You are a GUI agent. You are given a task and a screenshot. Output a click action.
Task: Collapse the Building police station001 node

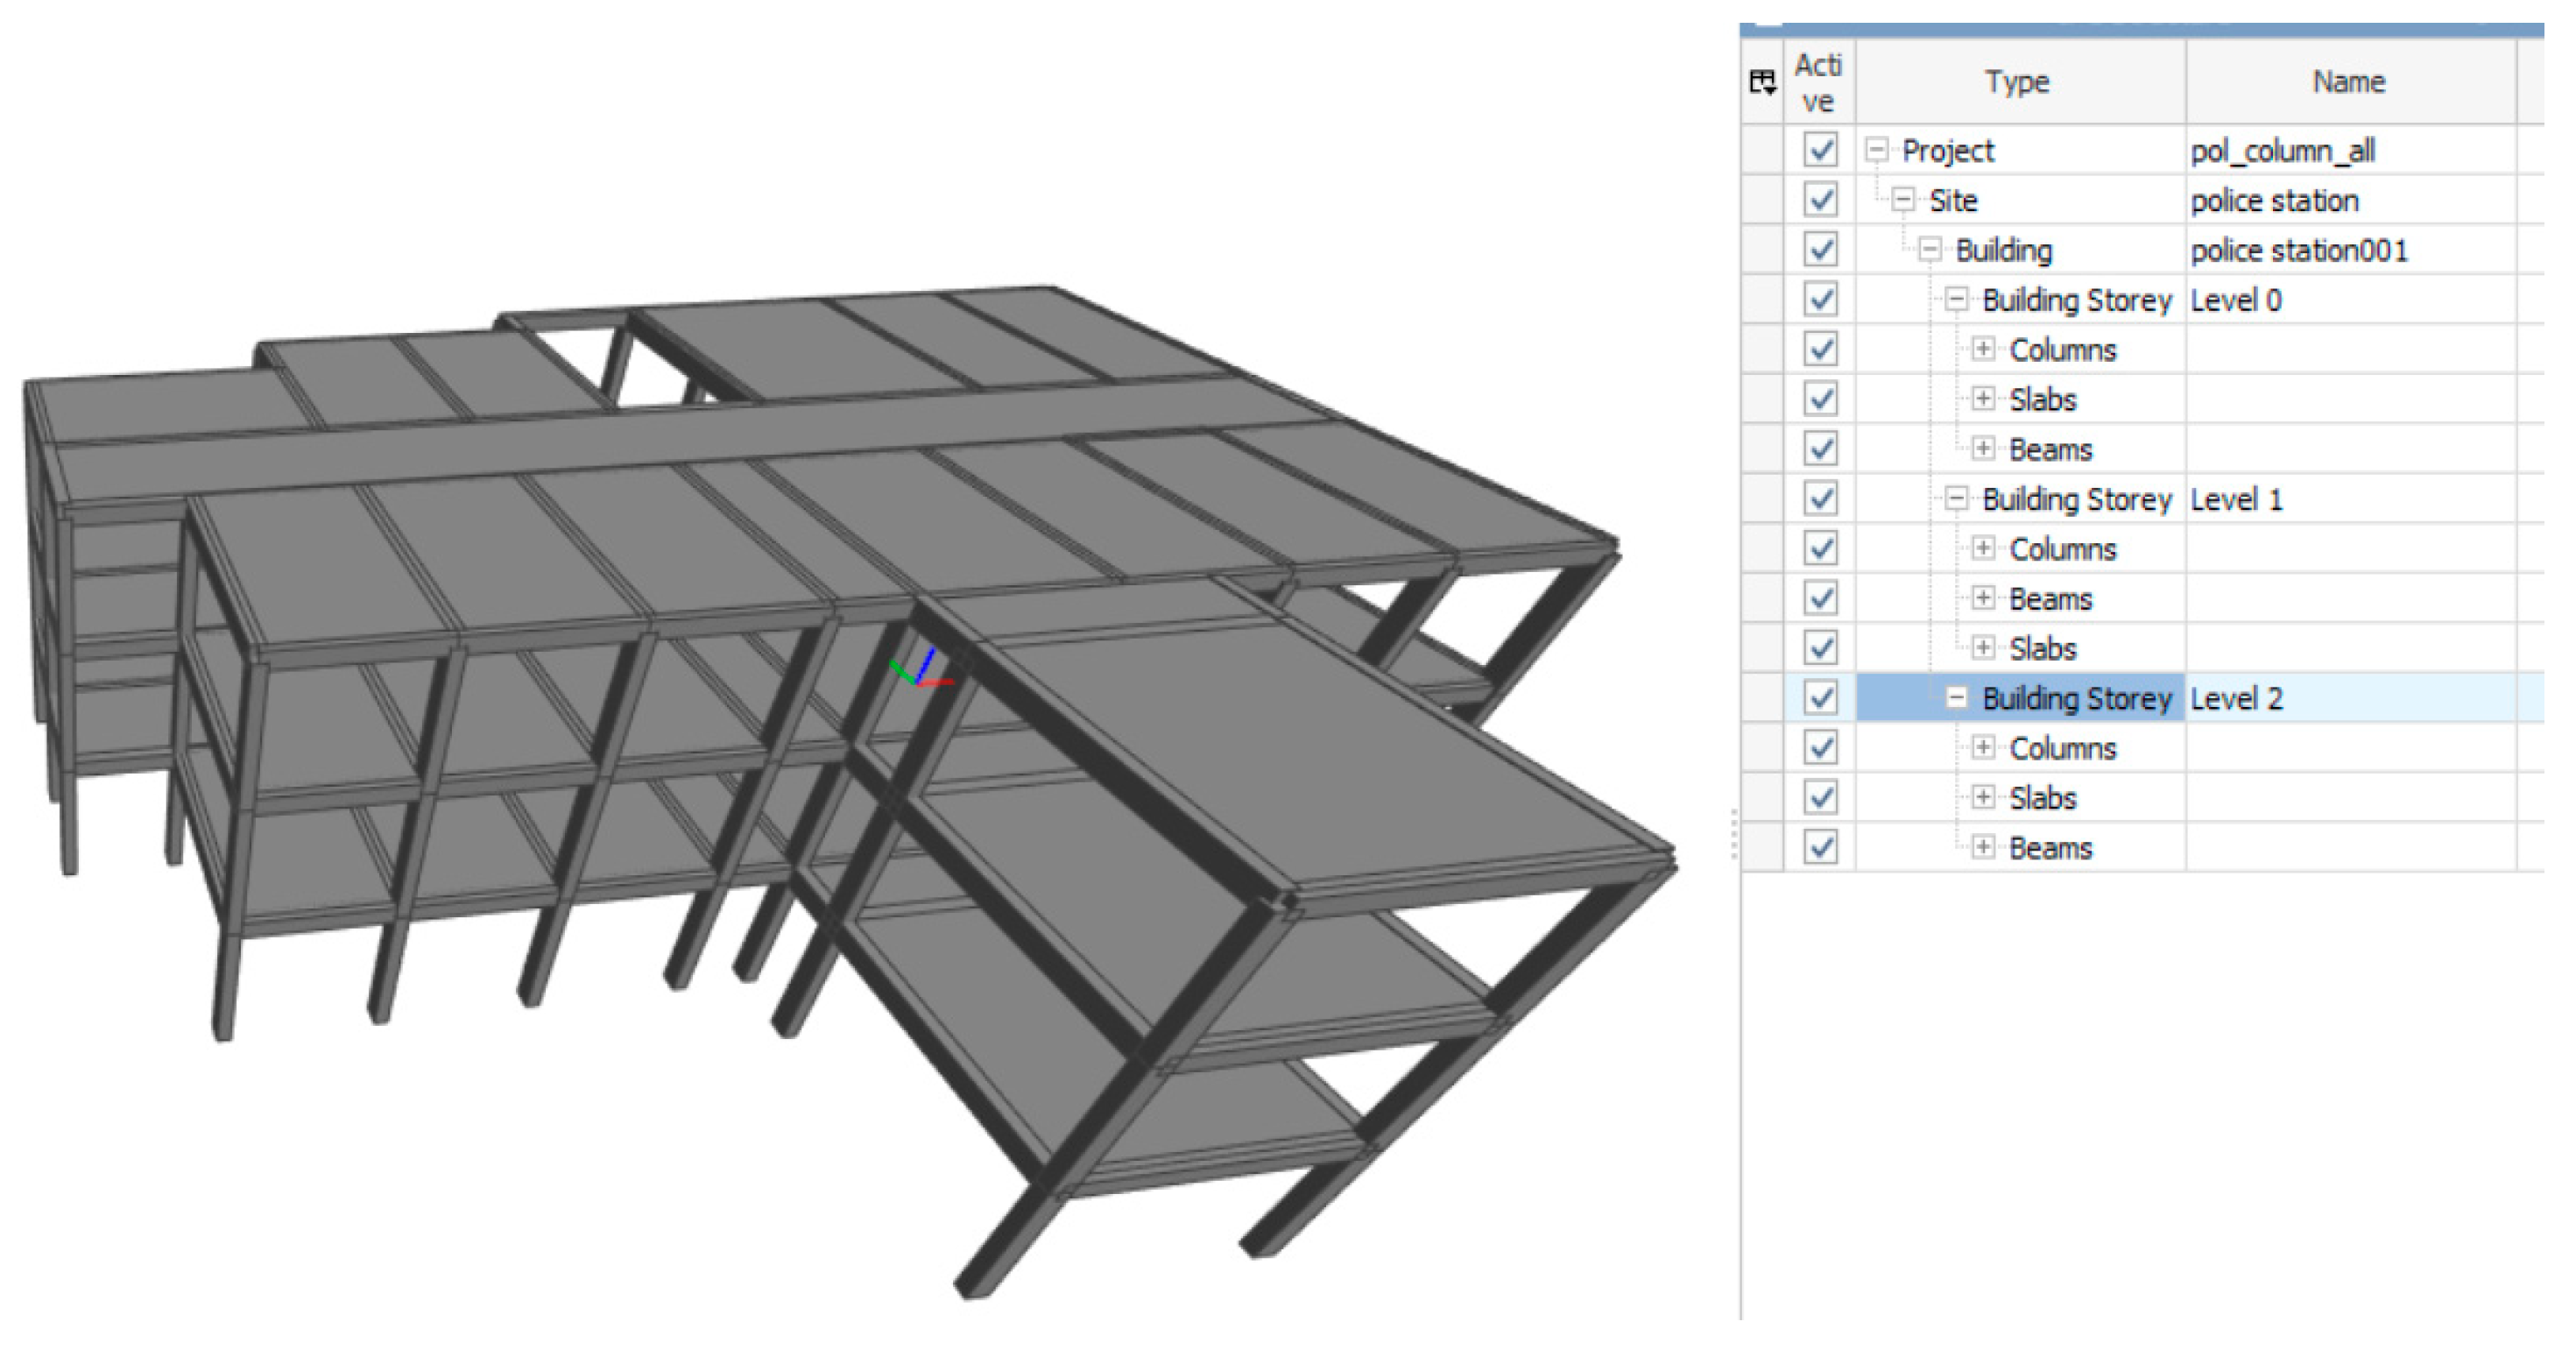[1930, 249]
